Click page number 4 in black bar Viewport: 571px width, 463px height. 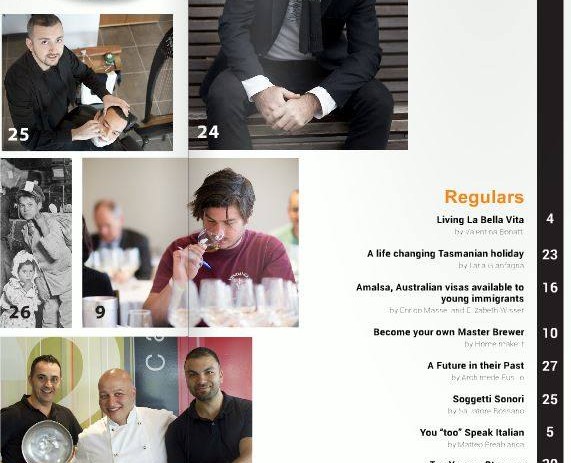point(550,219)
